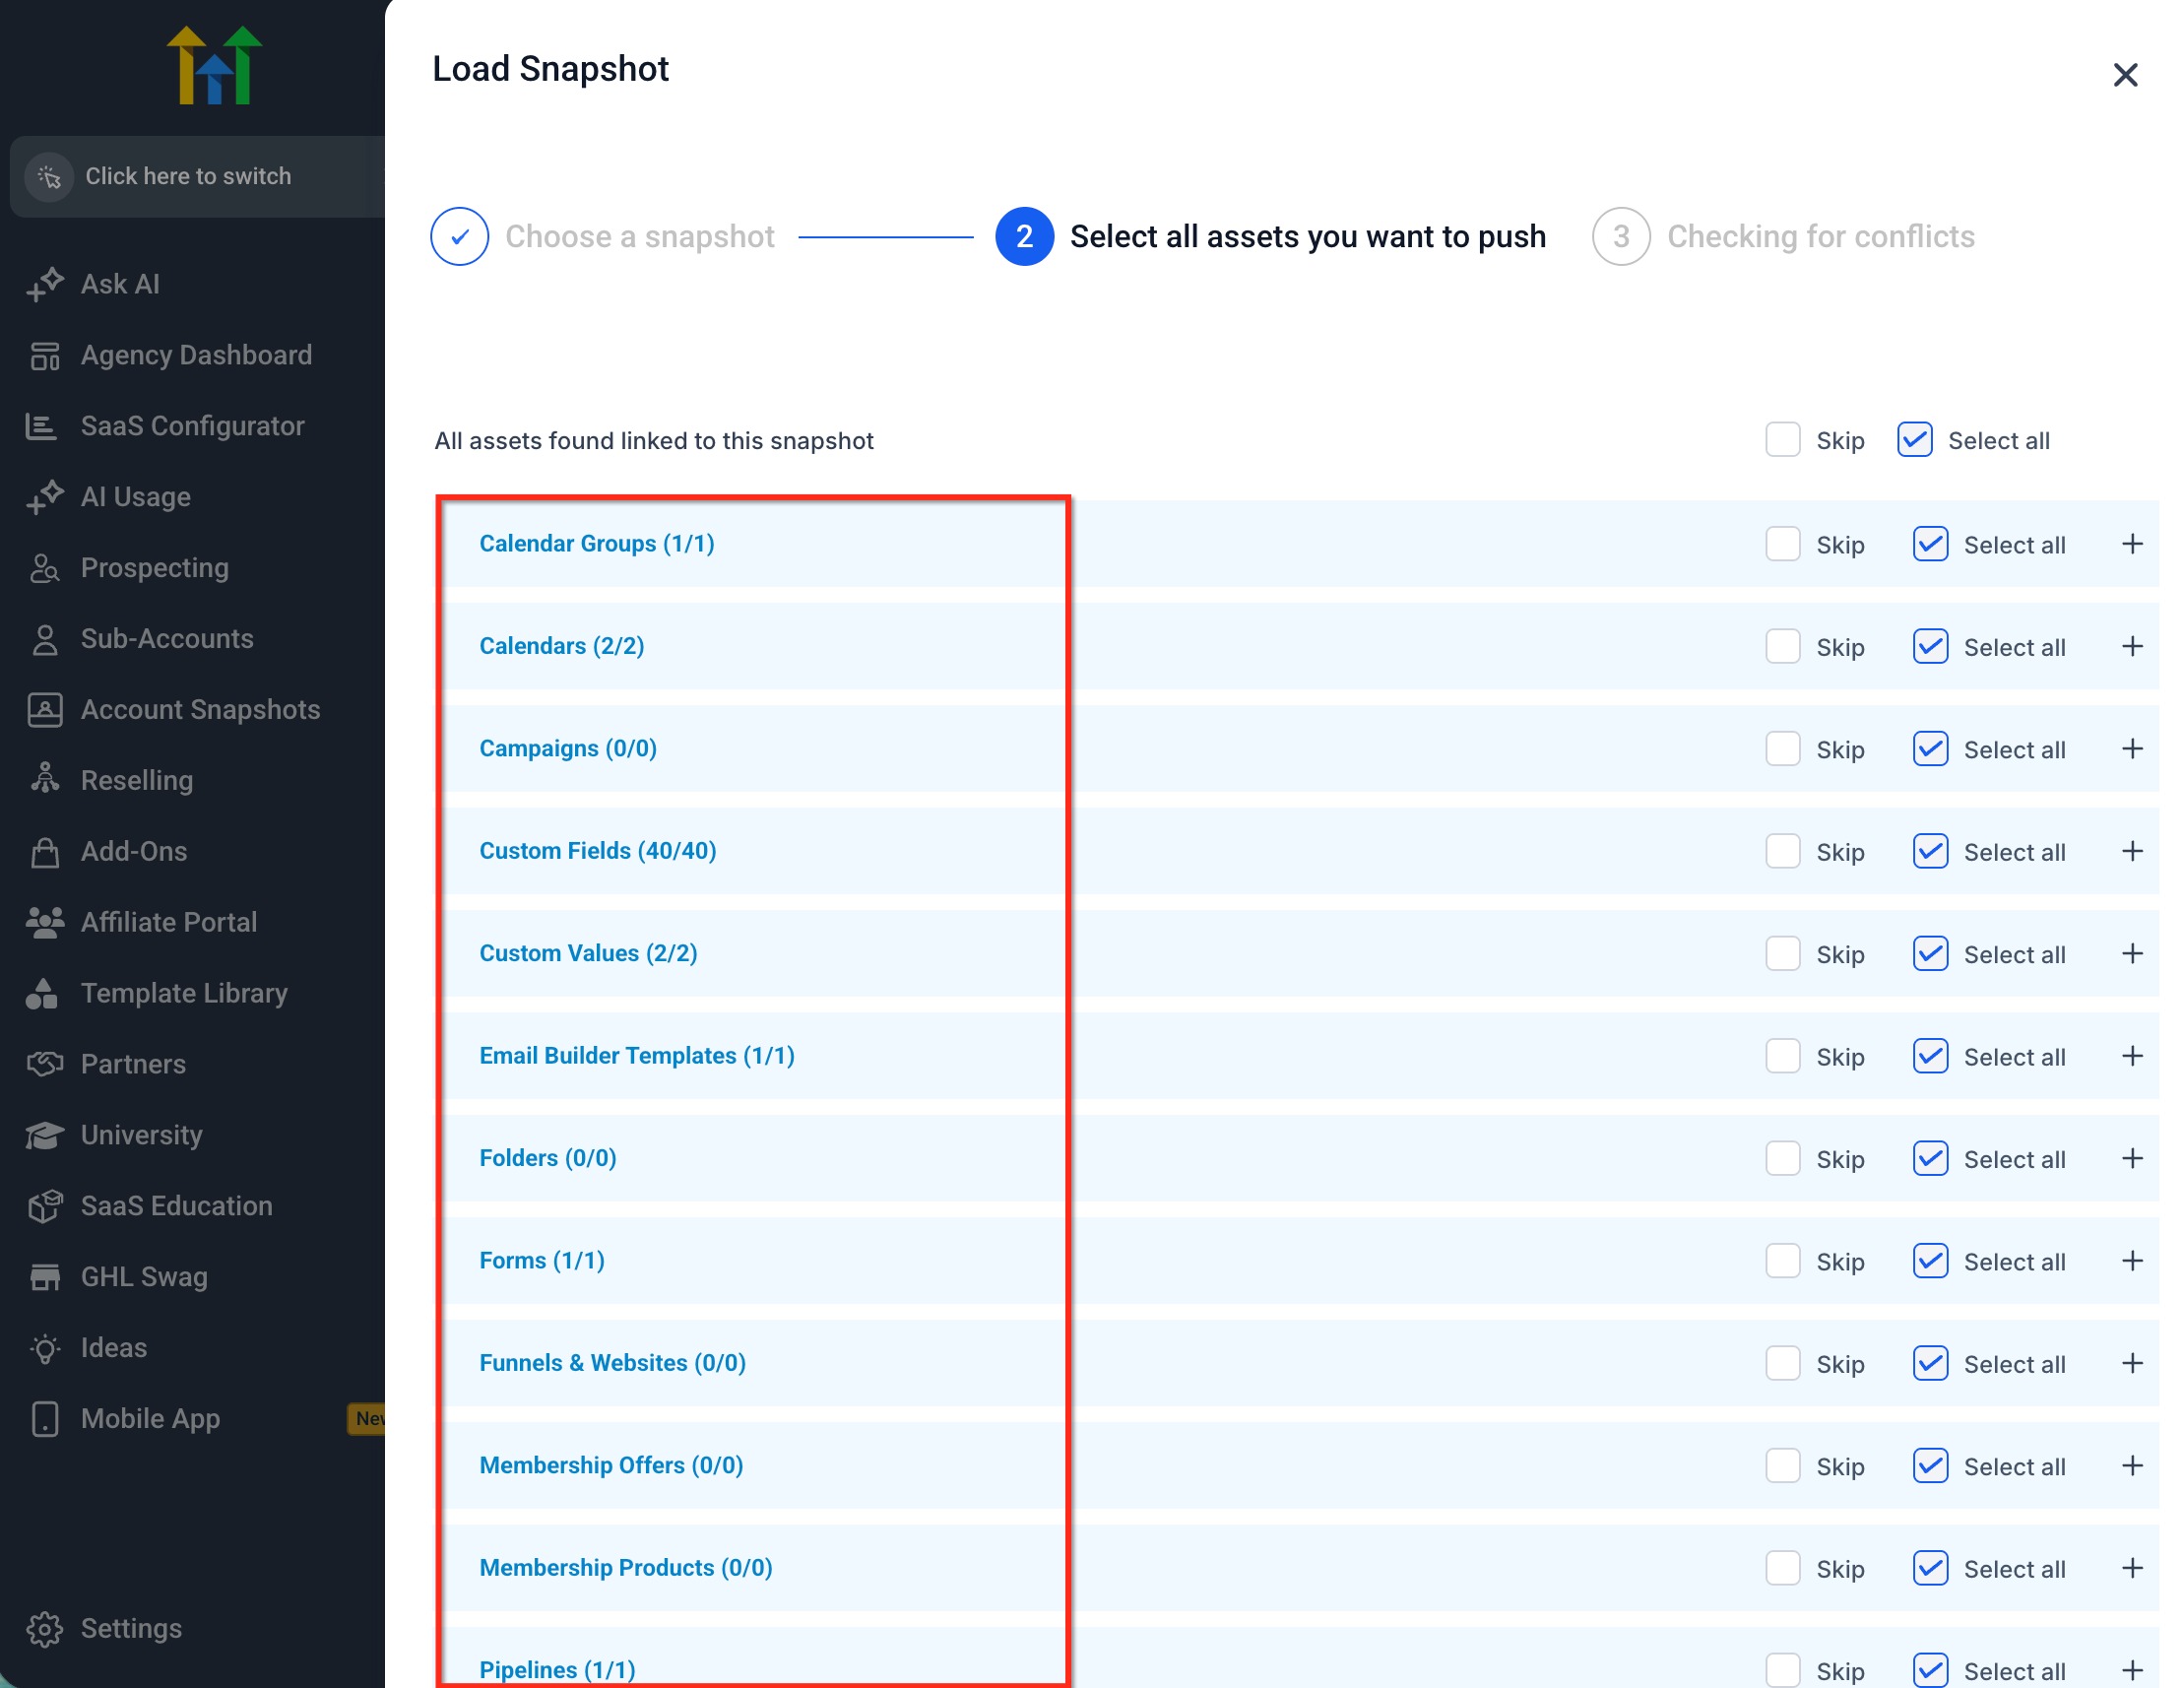Screen dimensions: 2184x1688
Task: Check the top-level Skip checkbox
Action: [x=1783, y=440]
